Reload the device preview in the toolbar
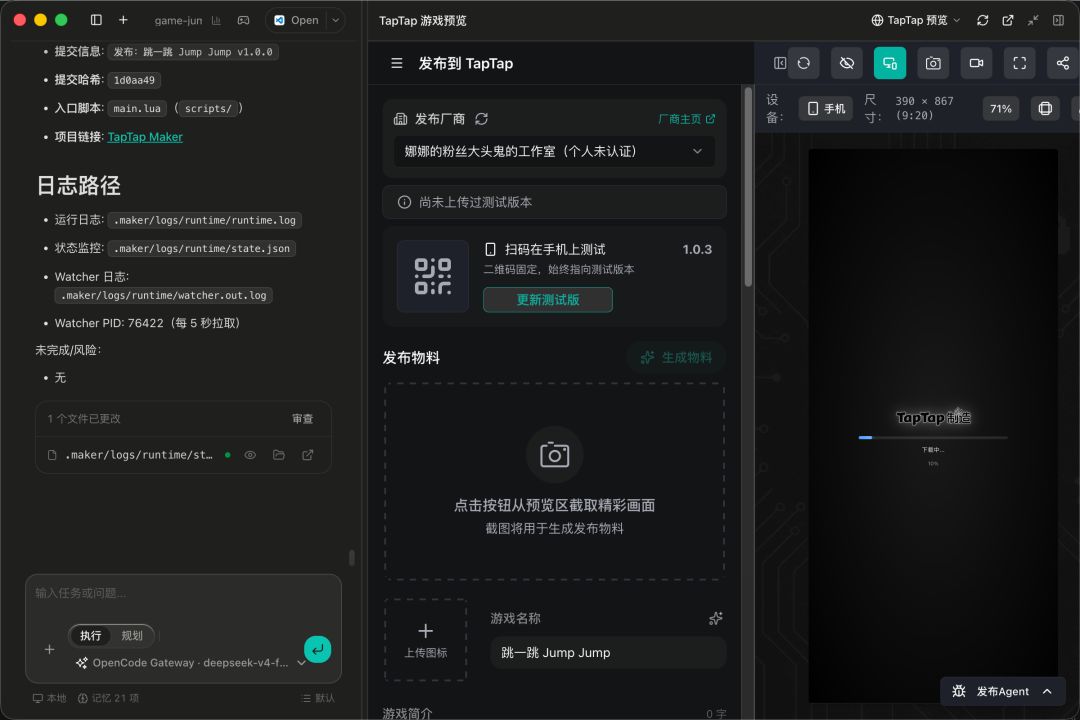This screenshot has width=1080, height=720. click(804, 63)
